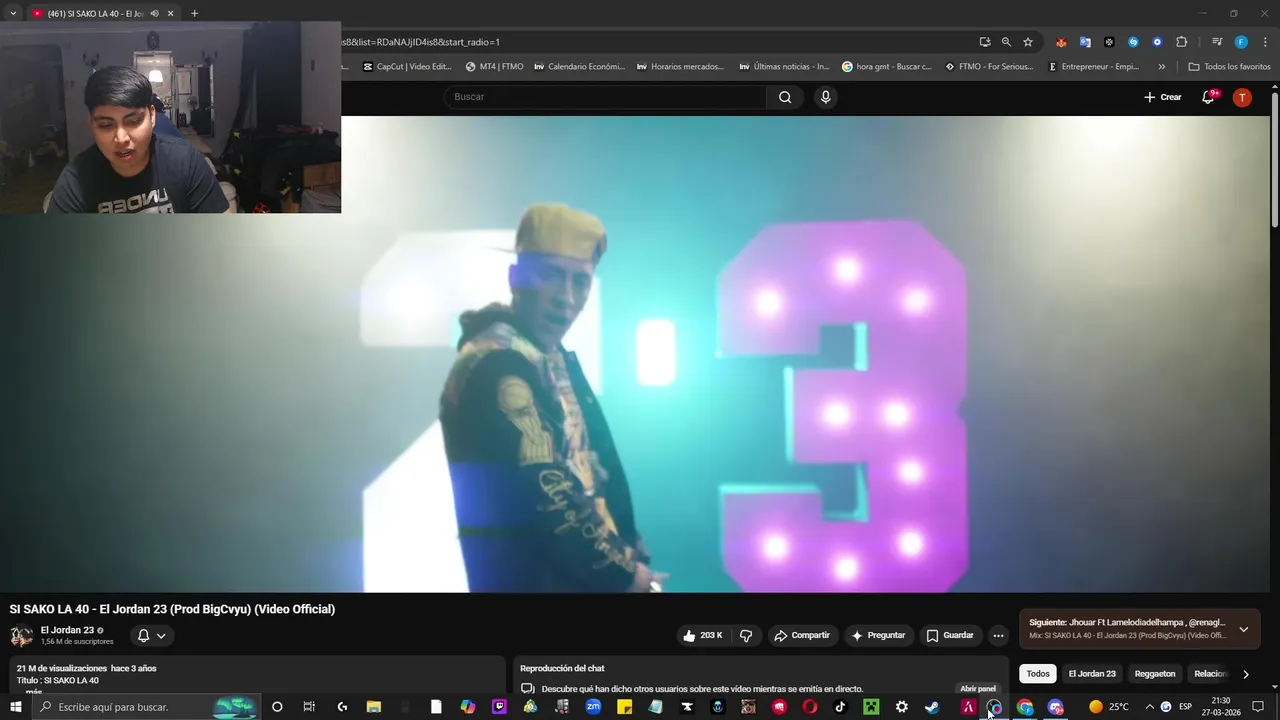Select the 'Reggaeton' filter chip

click(1155, 674)
